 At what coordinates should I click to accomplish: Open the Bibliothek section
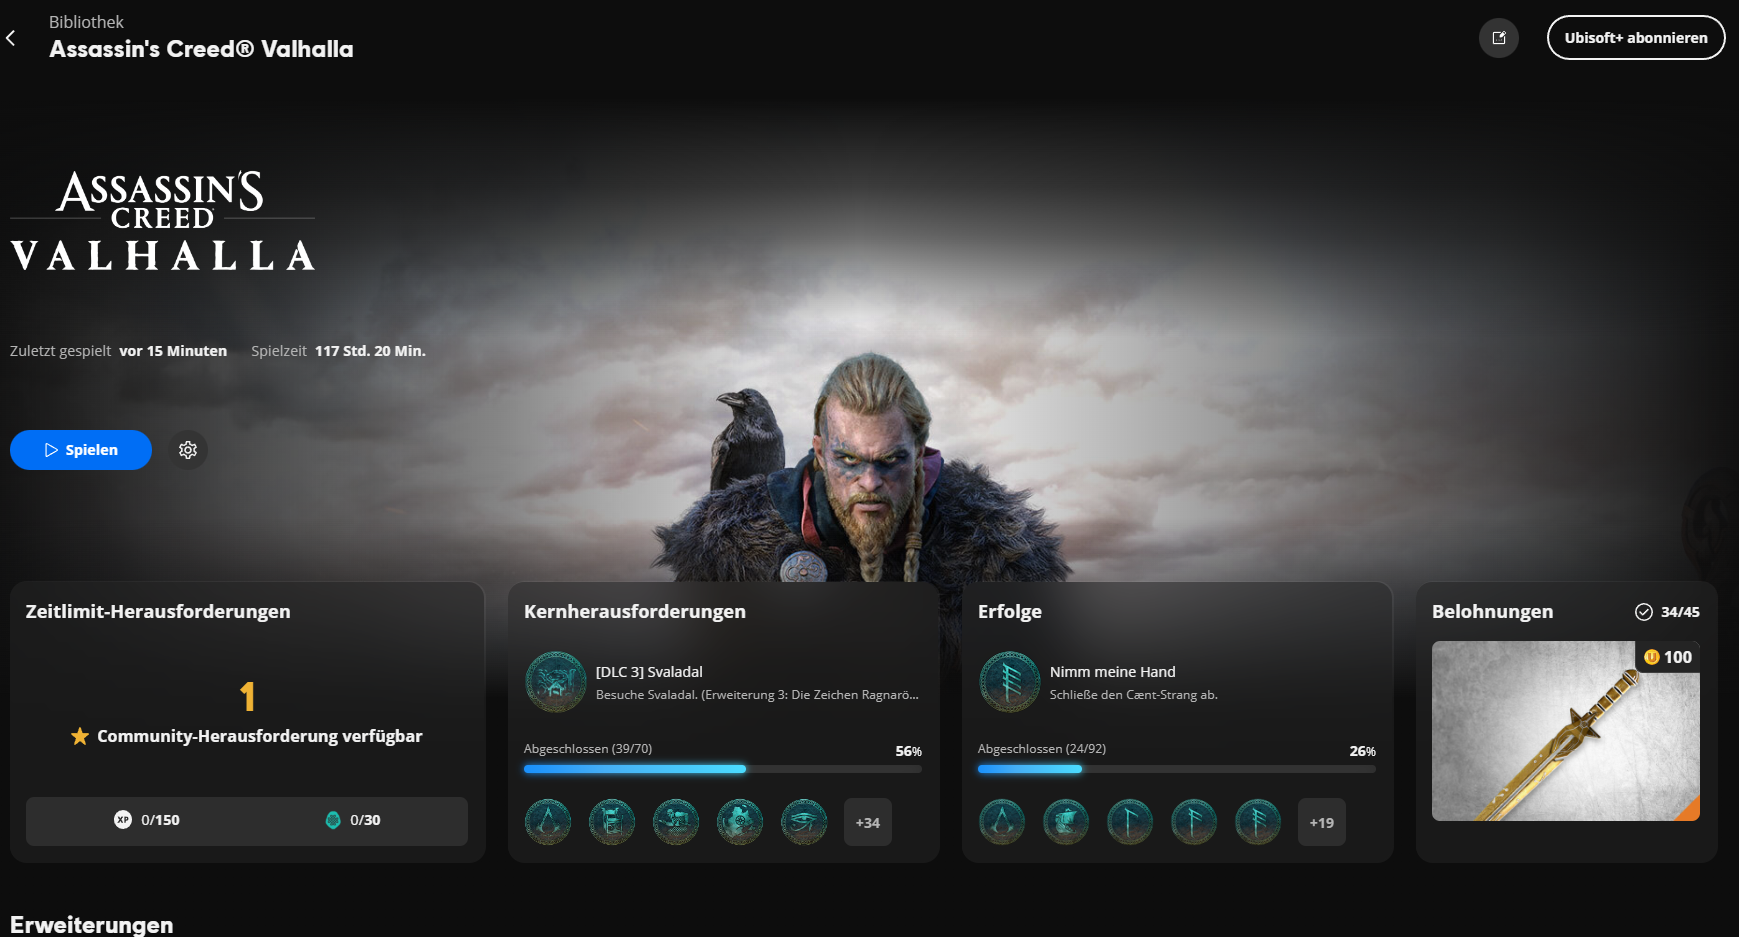[87, 21]
